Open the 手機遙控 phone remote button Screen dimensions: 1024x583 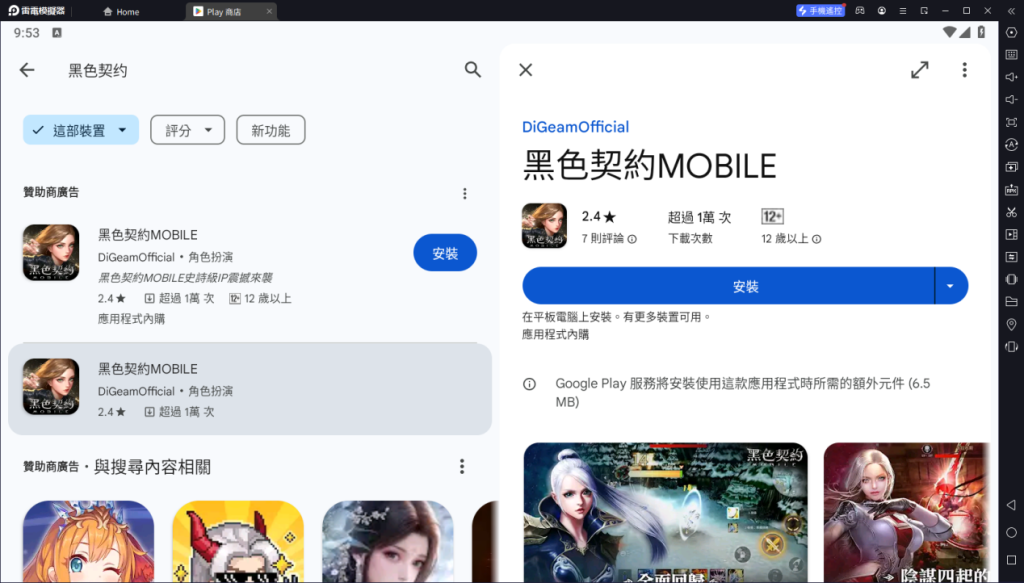[820, 10]
